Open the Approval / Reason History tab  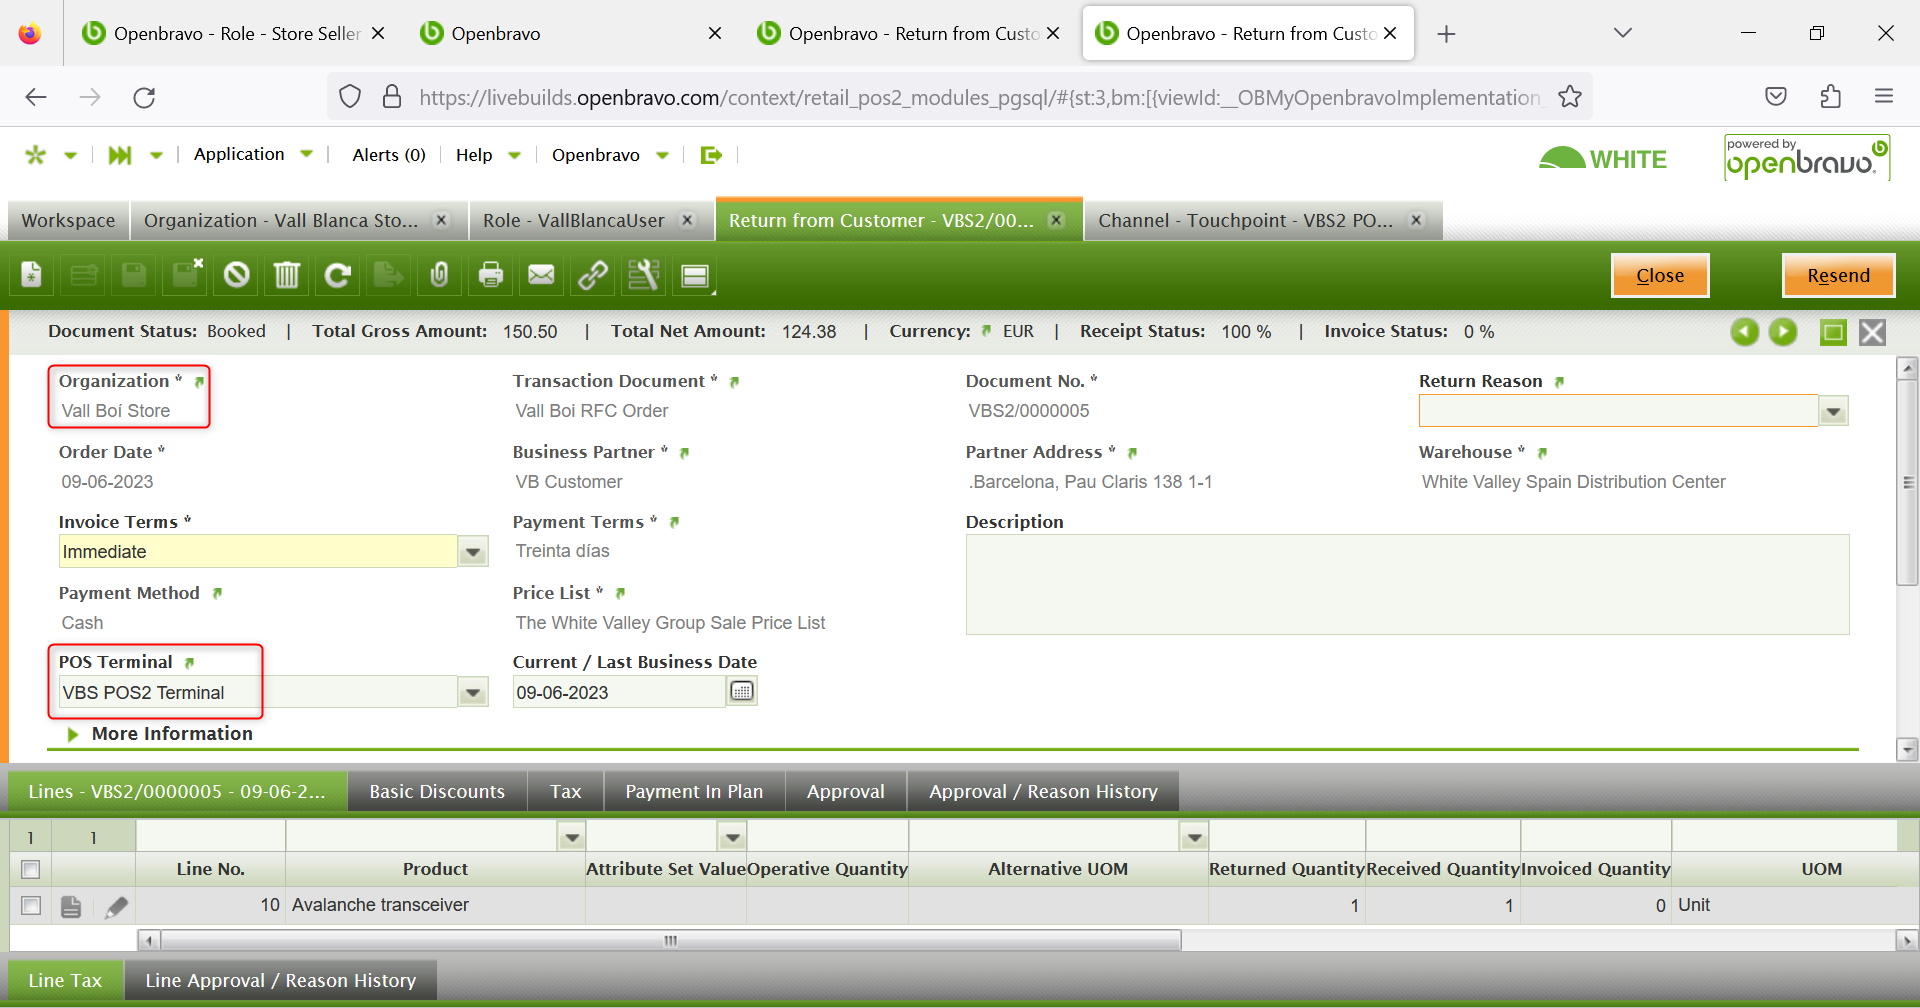click(x=1043, y=792)
